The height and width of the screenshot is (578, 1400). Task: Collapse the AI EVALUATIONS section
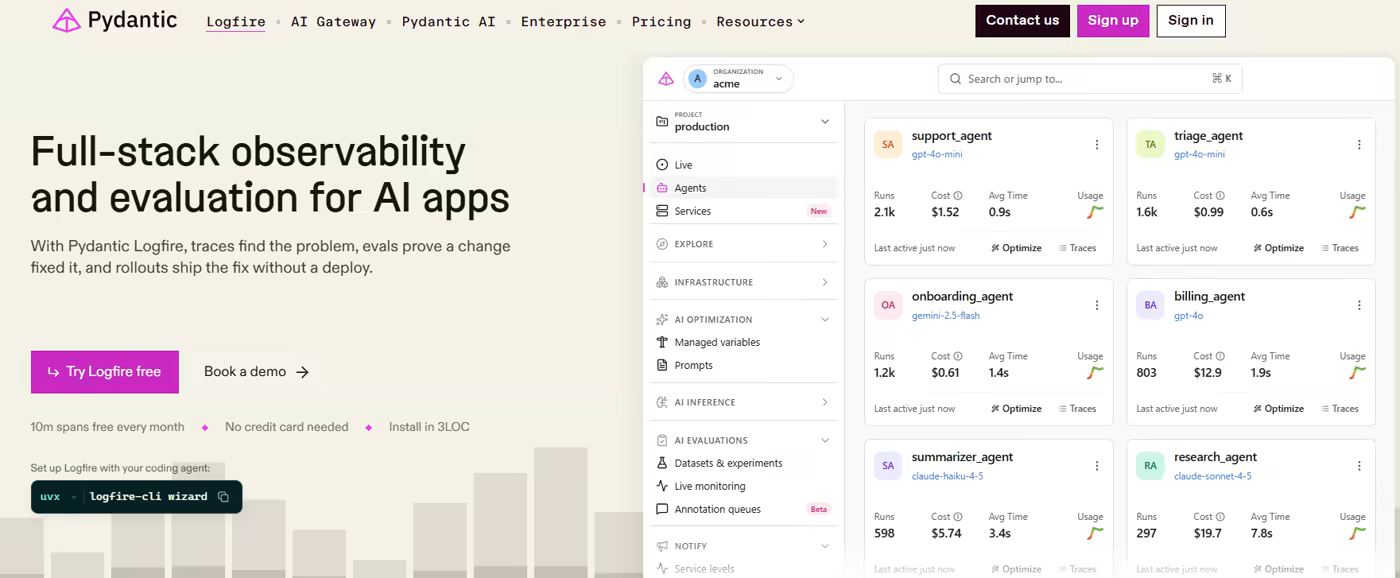coord(743,440)
